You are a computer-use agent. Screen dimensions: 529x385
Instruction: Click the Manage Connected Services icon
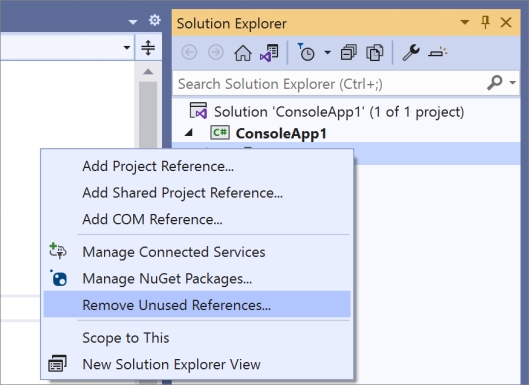pos(58,251)
